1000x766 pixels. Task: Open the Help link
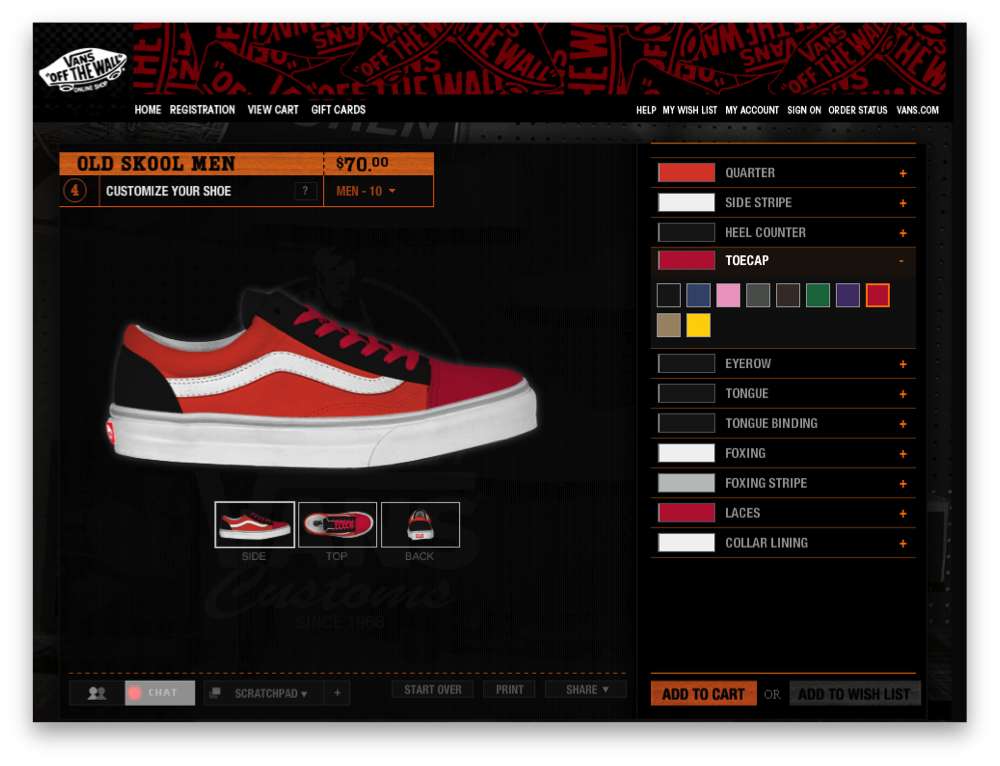click(646, 110)
